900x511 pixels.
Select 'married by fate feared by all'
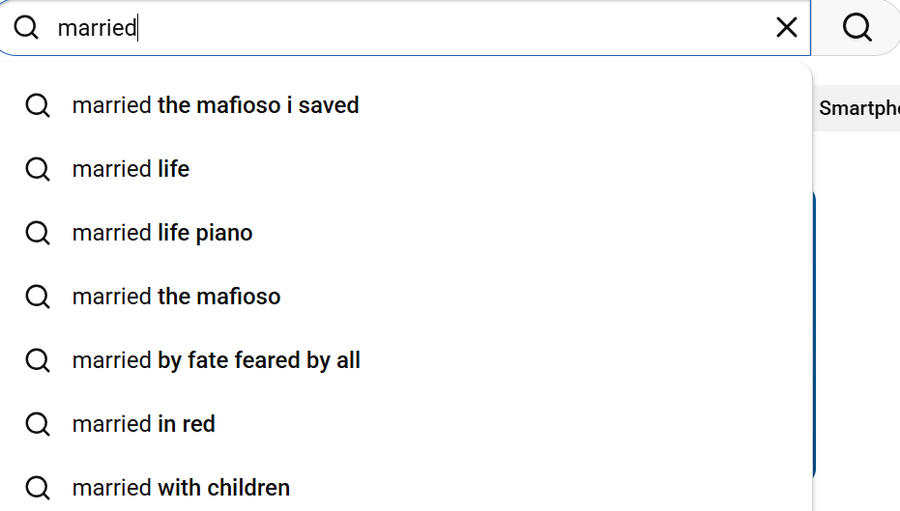tap(216, 361)
